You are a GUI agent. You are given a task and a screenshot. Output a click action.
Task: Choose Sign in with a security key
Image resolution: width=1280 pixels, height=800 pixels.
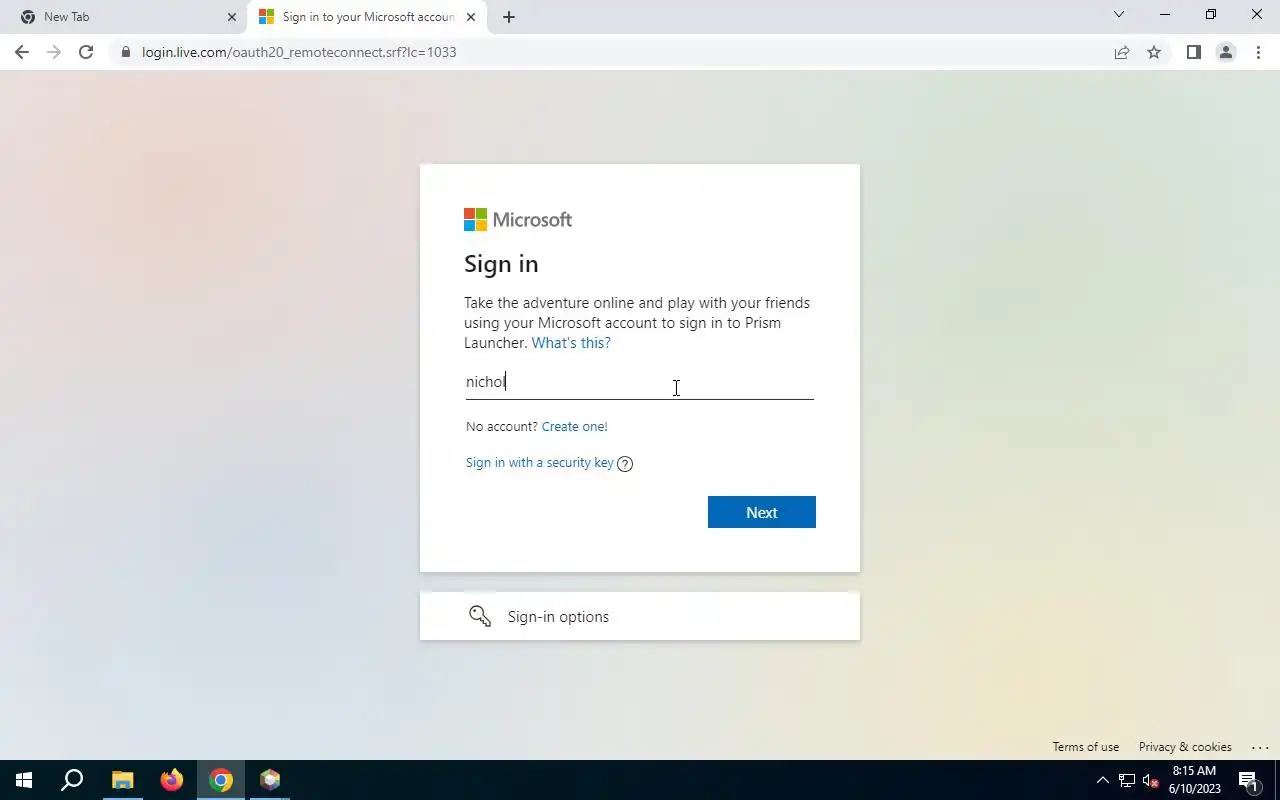click(x=539, y=462)
